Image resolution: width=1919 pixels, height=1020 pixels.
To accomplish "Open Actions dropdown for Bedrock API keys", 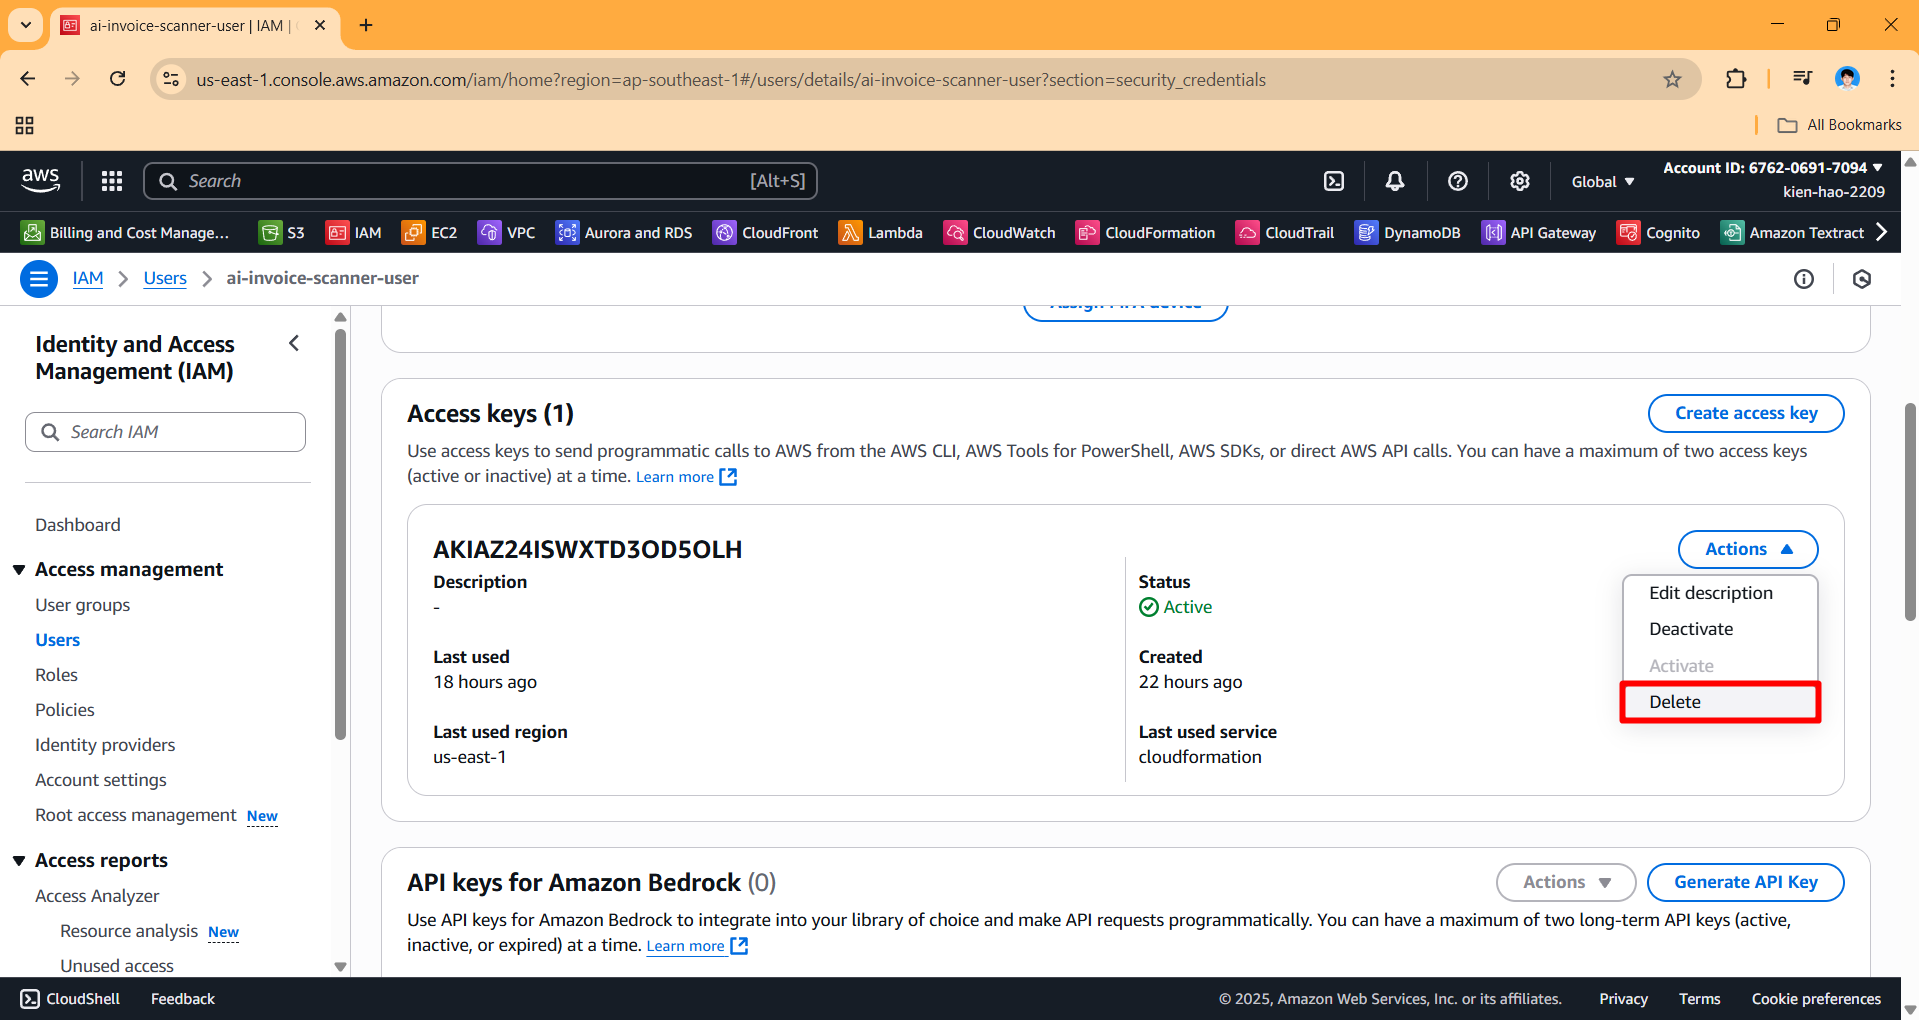I will click(1564, 882).
